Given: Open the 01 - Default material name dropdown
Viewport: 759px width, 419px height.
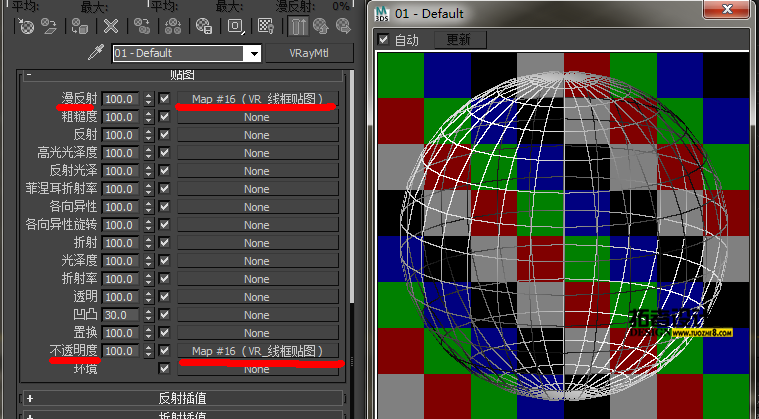Looking at the screenshot, I should [254, 54].
